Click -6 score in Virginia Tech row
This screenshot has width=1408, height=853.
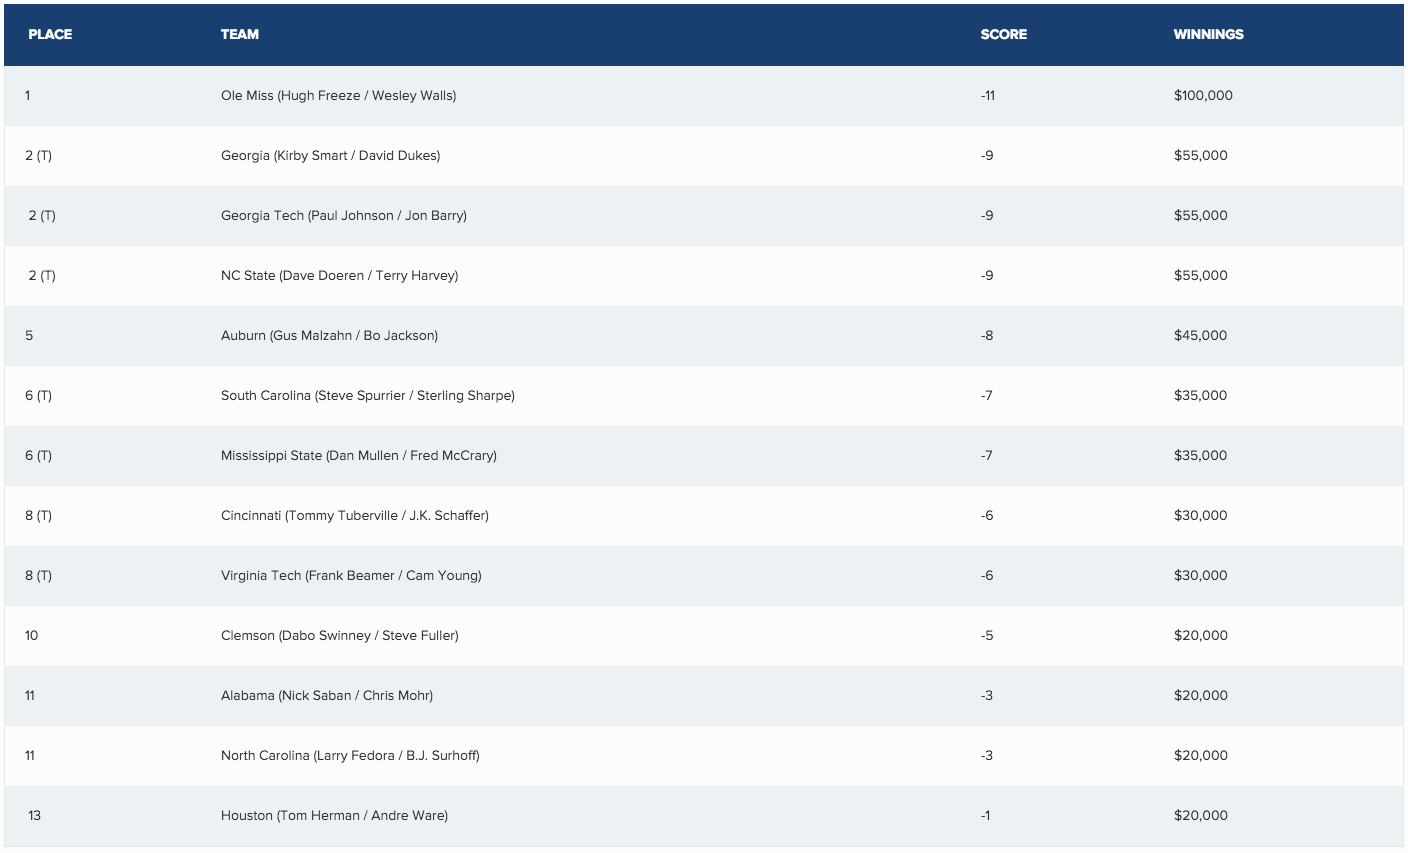(987, 576)
